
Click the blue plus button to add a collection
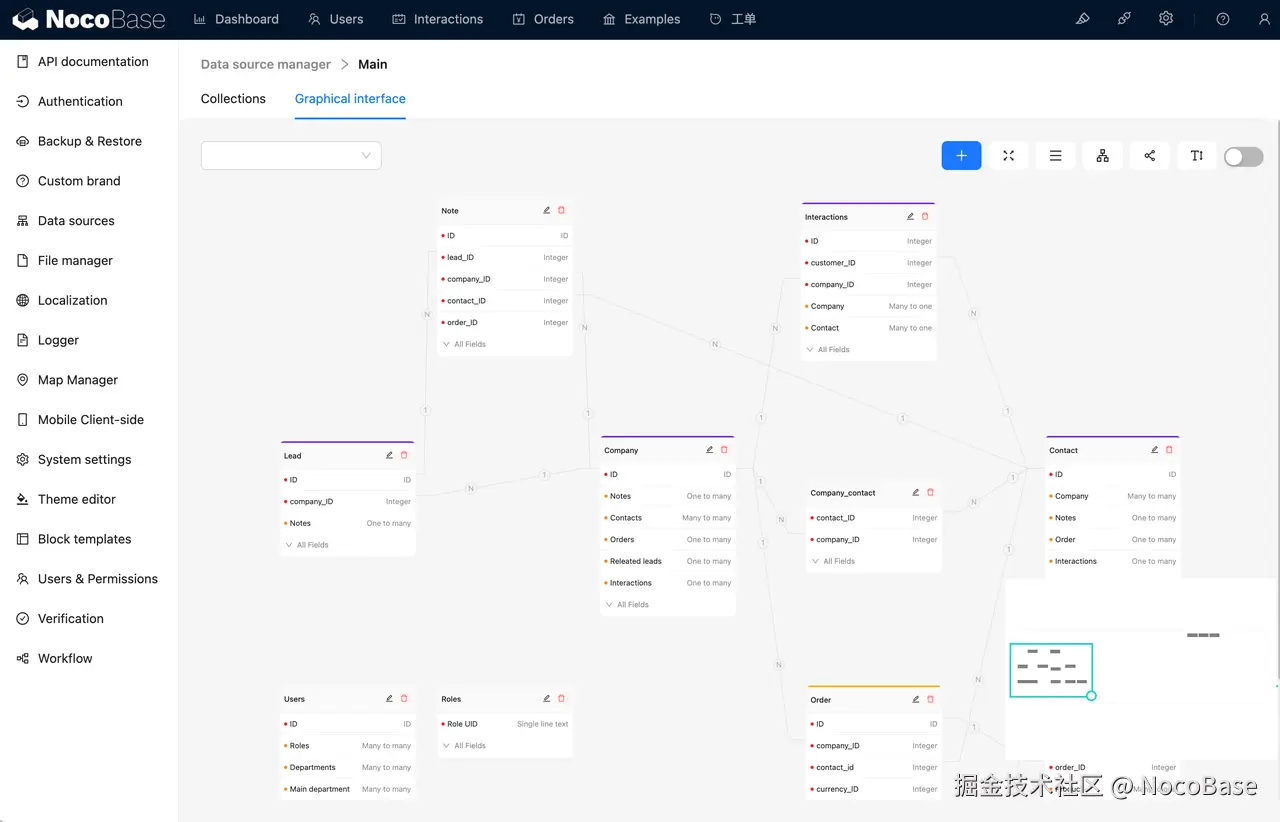coord(961,155)
